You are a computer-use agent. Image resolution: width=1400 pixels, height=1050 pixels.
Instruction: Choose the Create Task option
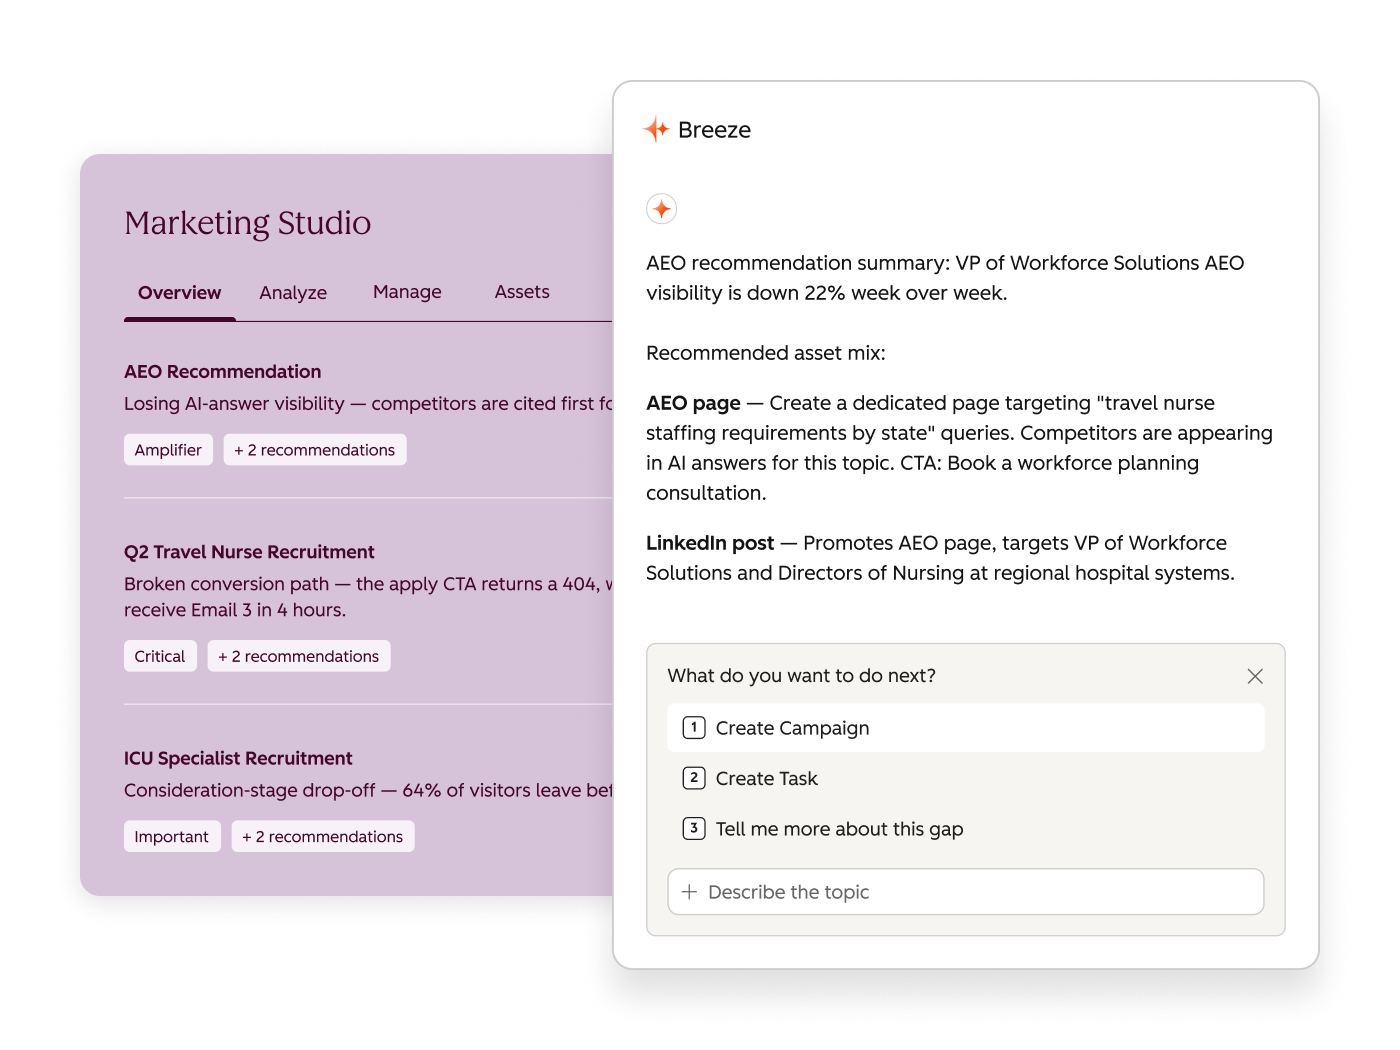(x=966, y=778)
